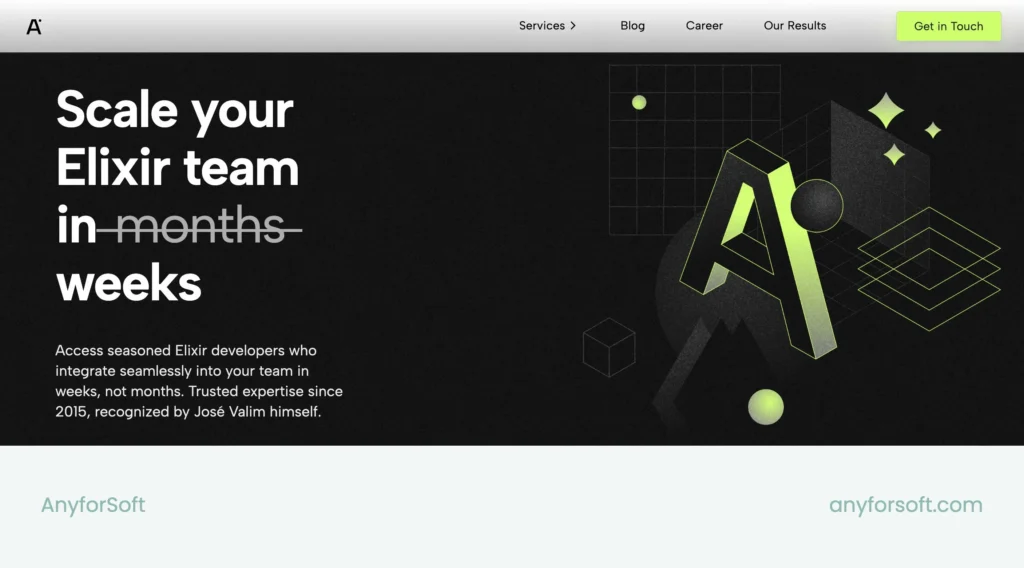Click the large green sparkle star
Viewport: 1024px width, 568px height.
[886, 110]
